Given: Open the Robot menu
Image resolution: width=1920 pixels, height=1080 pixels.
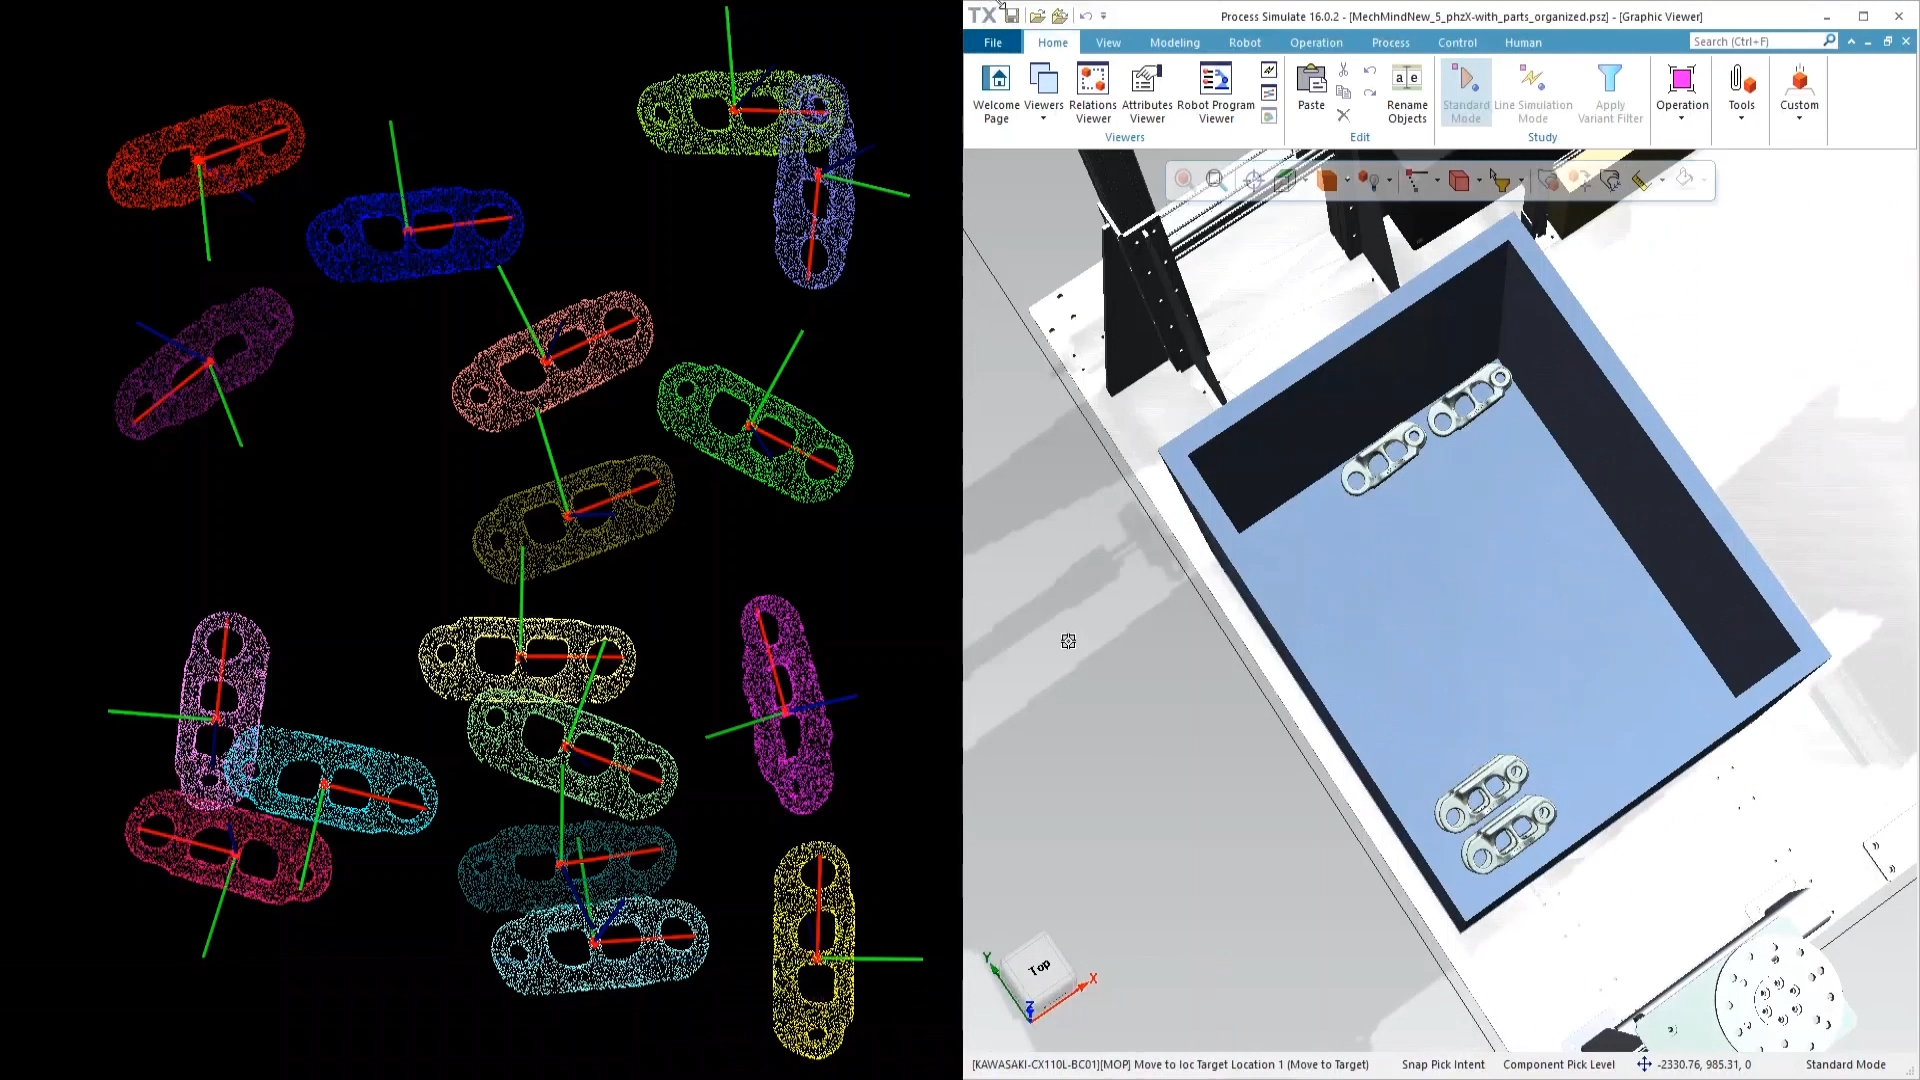Looking at the screenshot, I should pos(1244,42).
